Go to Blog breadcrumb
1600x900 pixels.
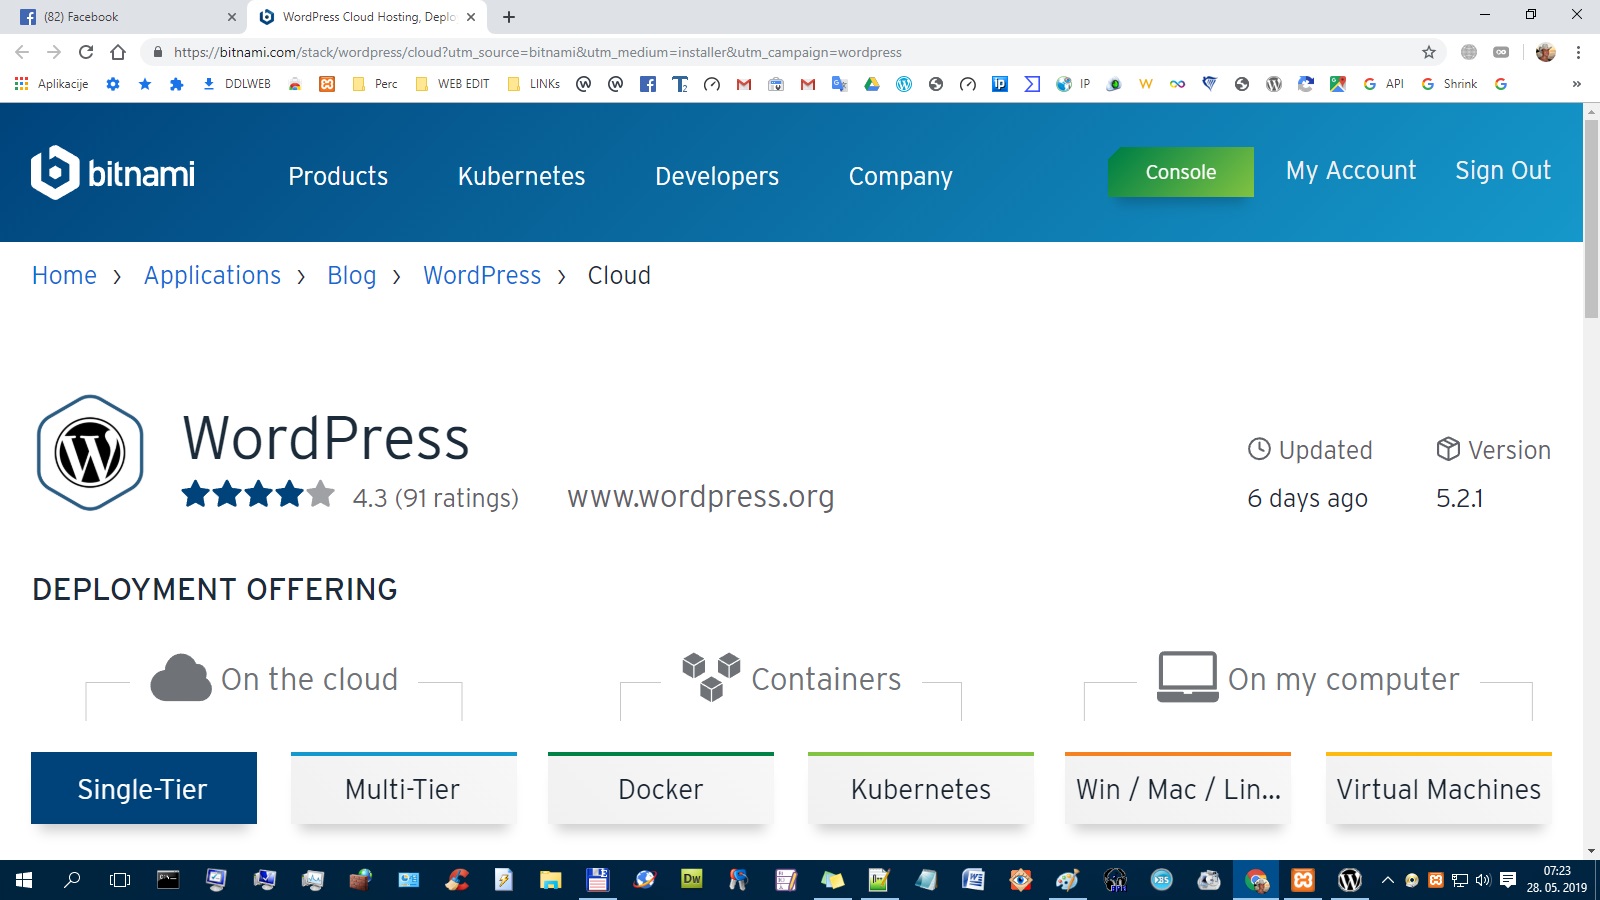coord(352,275)
